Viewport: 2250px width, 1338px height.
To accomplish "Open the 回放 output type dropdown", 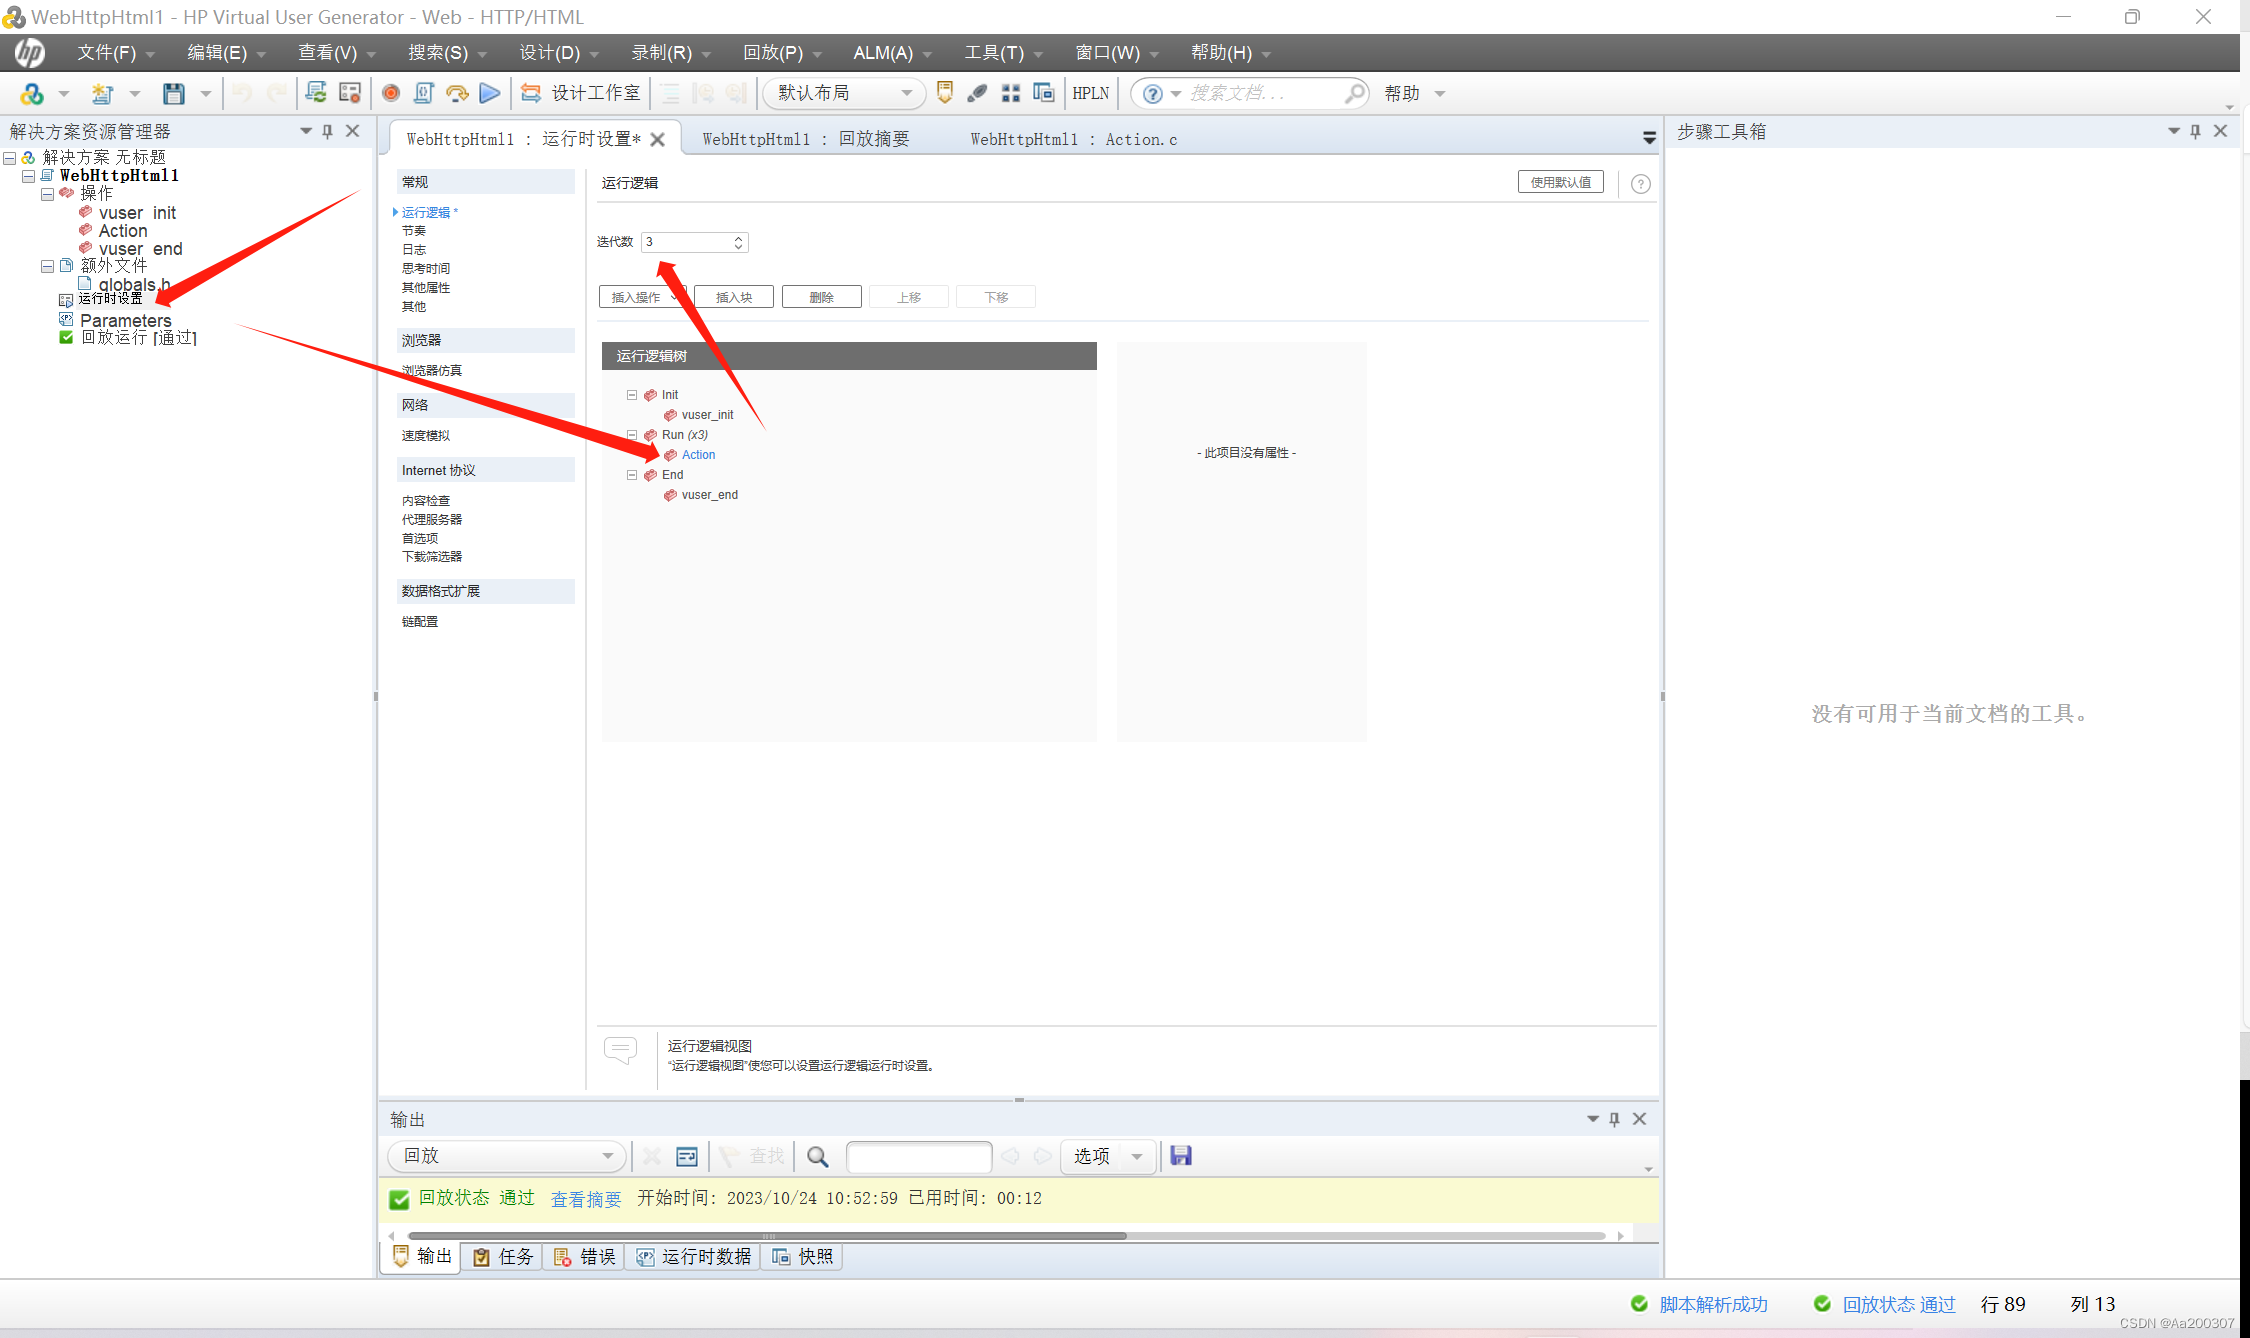I will coord(607,1156).
